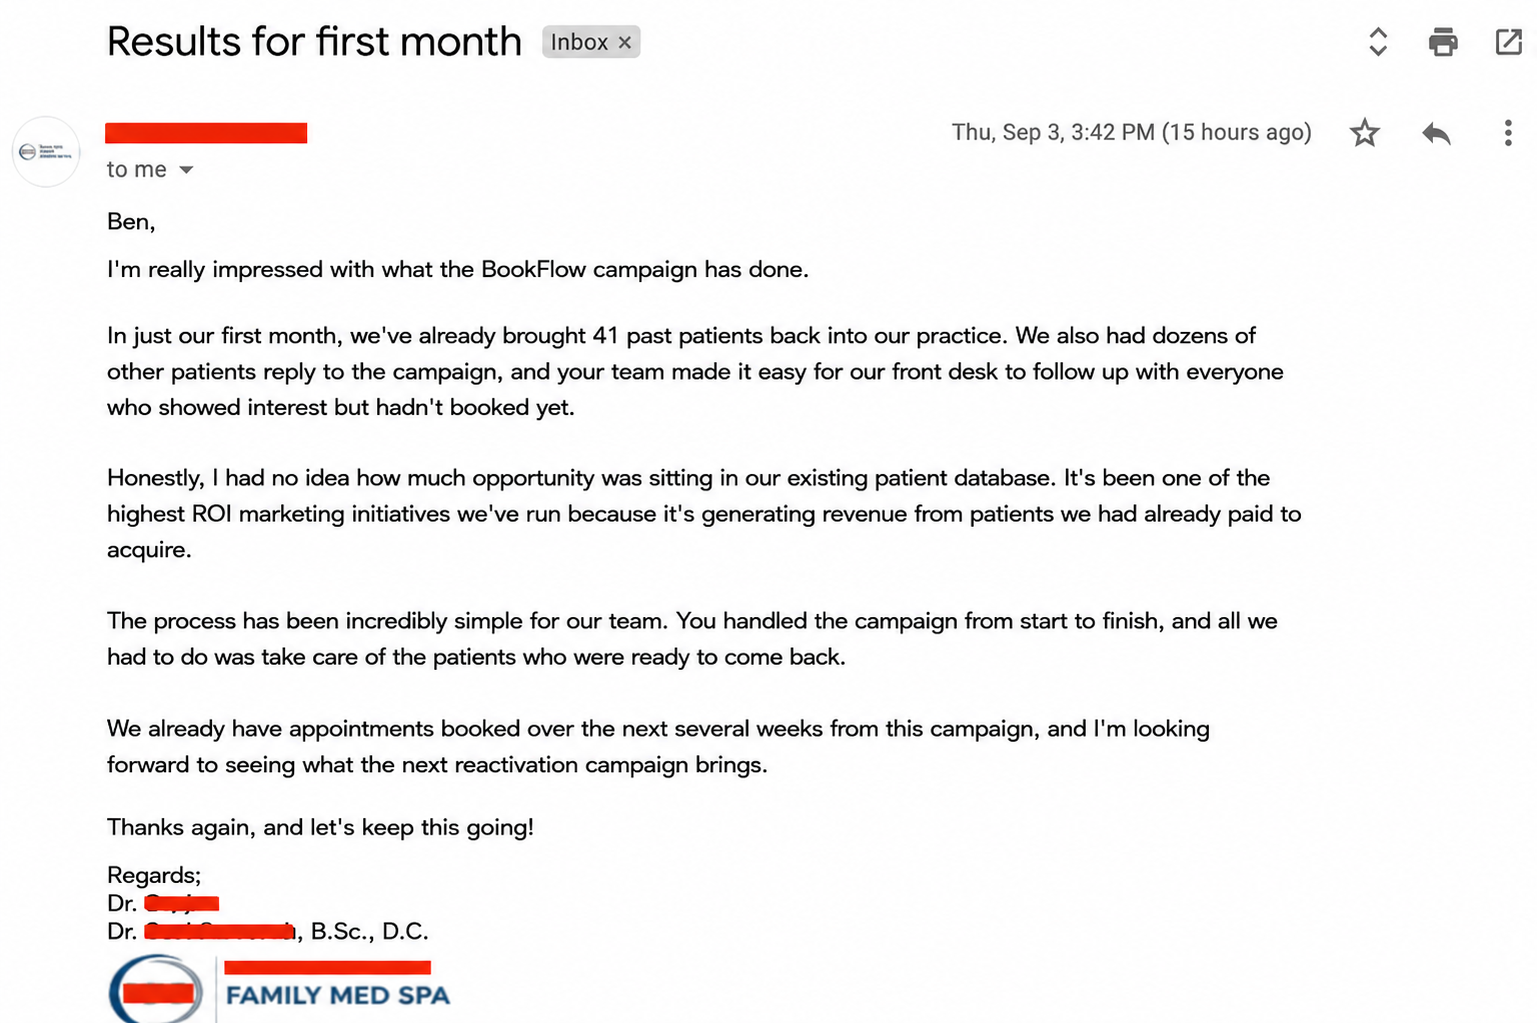Remove the Inbox label with the x

pyautogui.click(x=625, y=43)
